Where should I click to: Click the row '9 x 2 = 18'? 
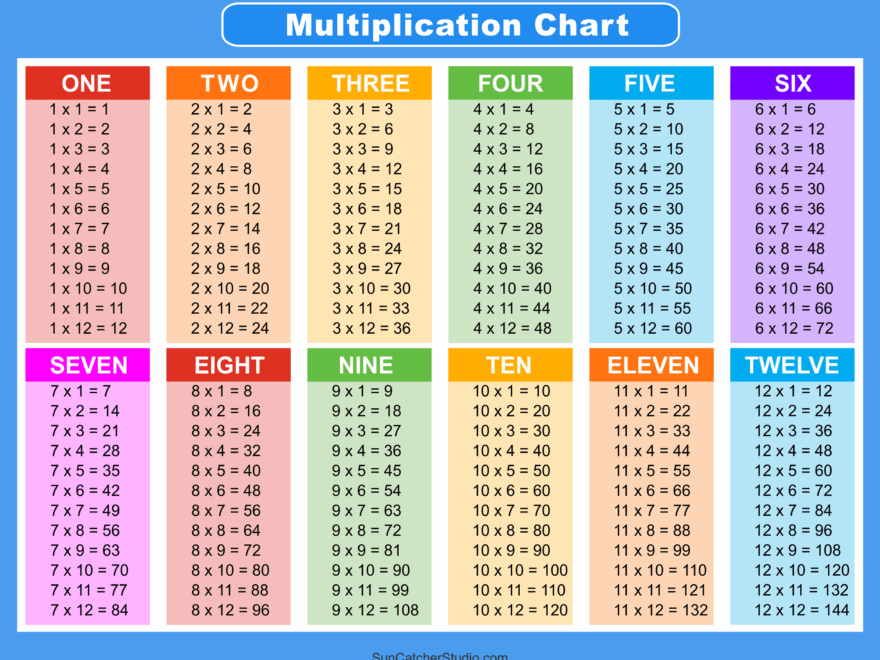pyautogui.click(x=366, y=411)
